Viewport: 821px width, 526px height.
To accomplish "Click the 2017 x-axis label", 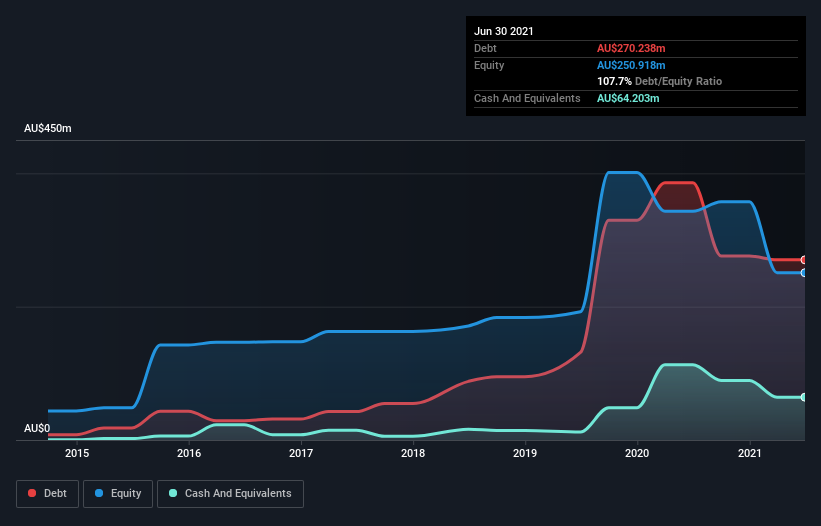I will [301, 453].
